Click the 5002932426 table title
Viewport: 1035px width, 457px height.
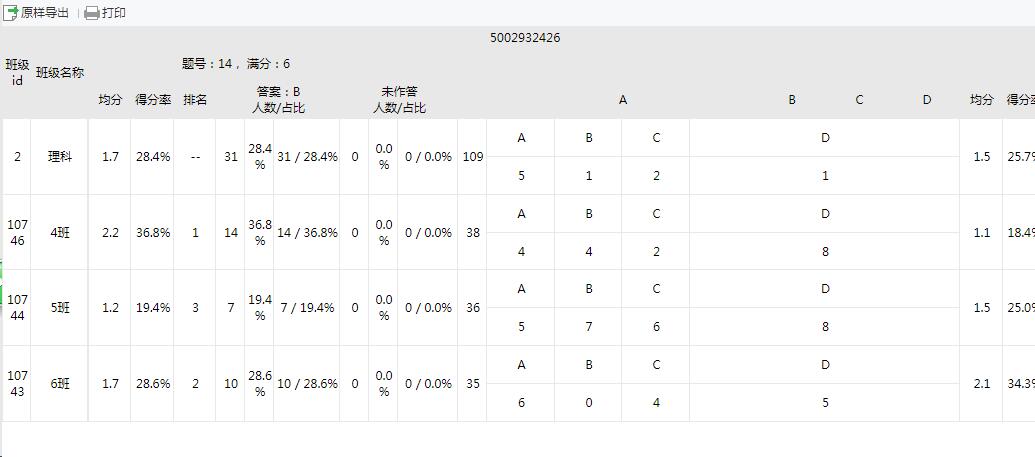click(525, 38)
